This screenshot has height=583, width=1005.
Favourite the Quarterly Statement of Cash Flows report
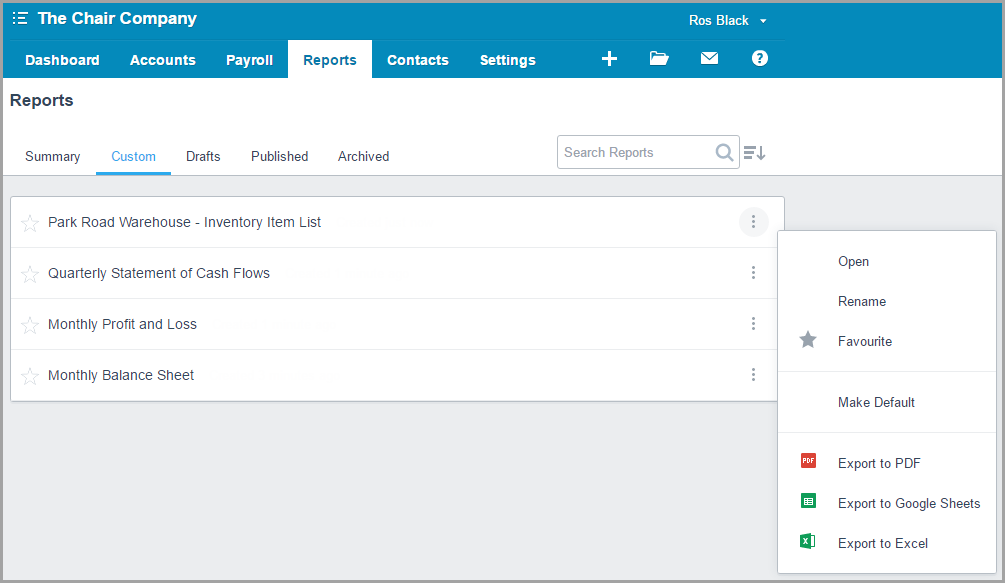(x=30, y=272)
